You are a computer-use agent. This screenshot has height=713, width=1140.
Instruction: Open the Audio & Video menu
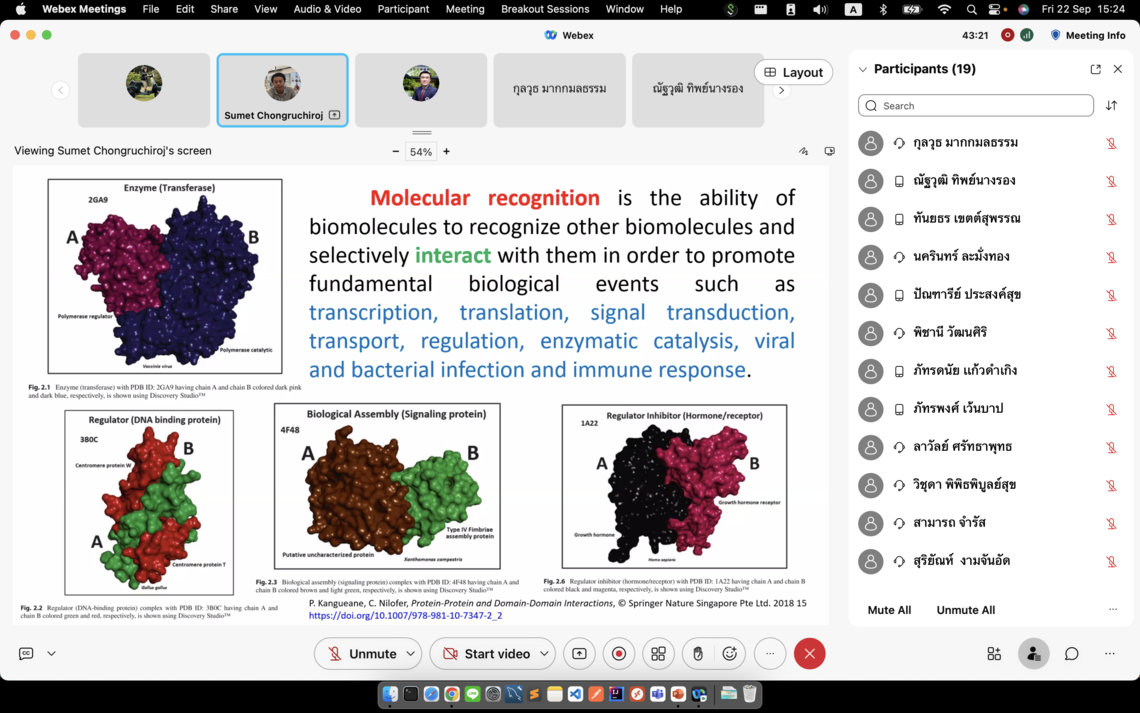327,9
